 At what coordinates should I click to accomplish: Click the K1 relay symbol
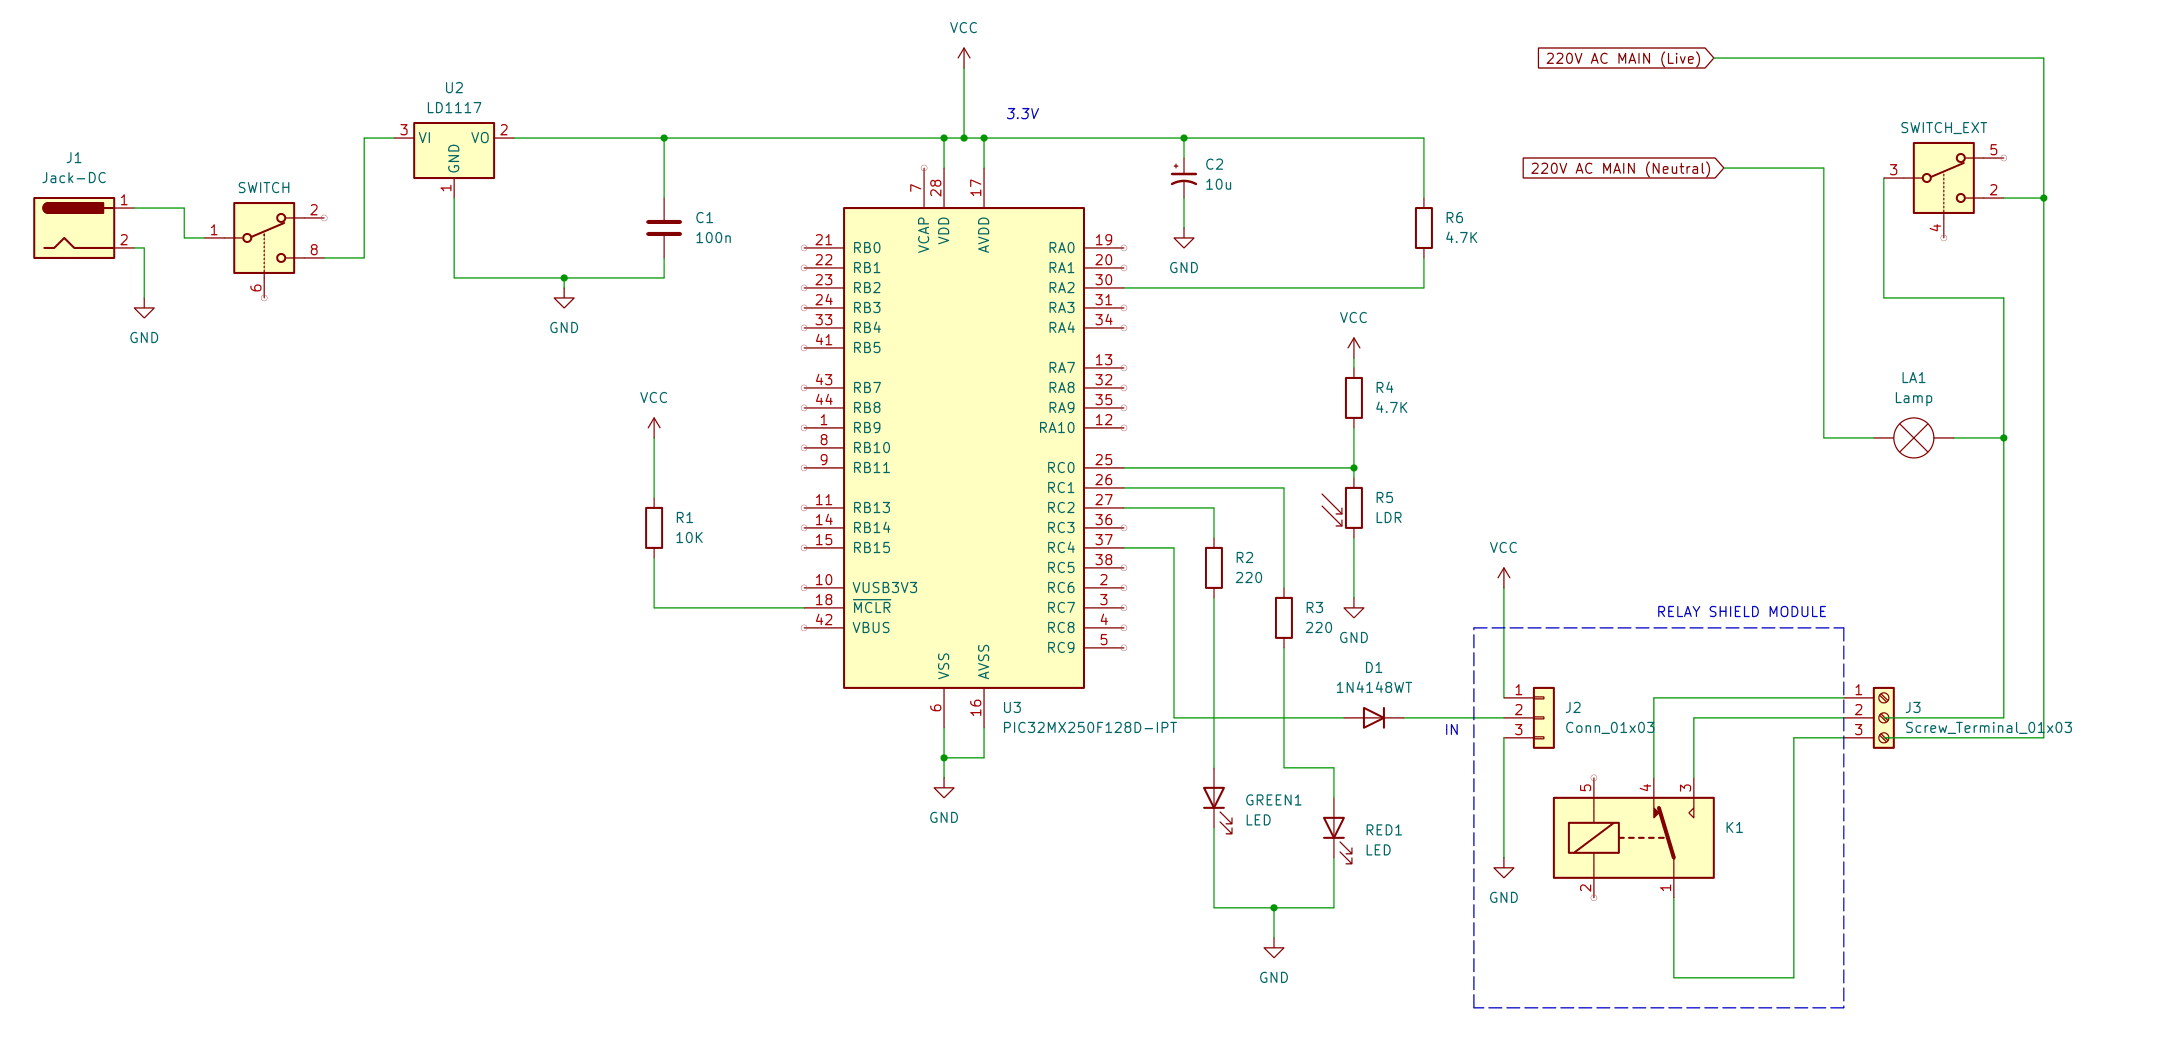point(1634,838)
